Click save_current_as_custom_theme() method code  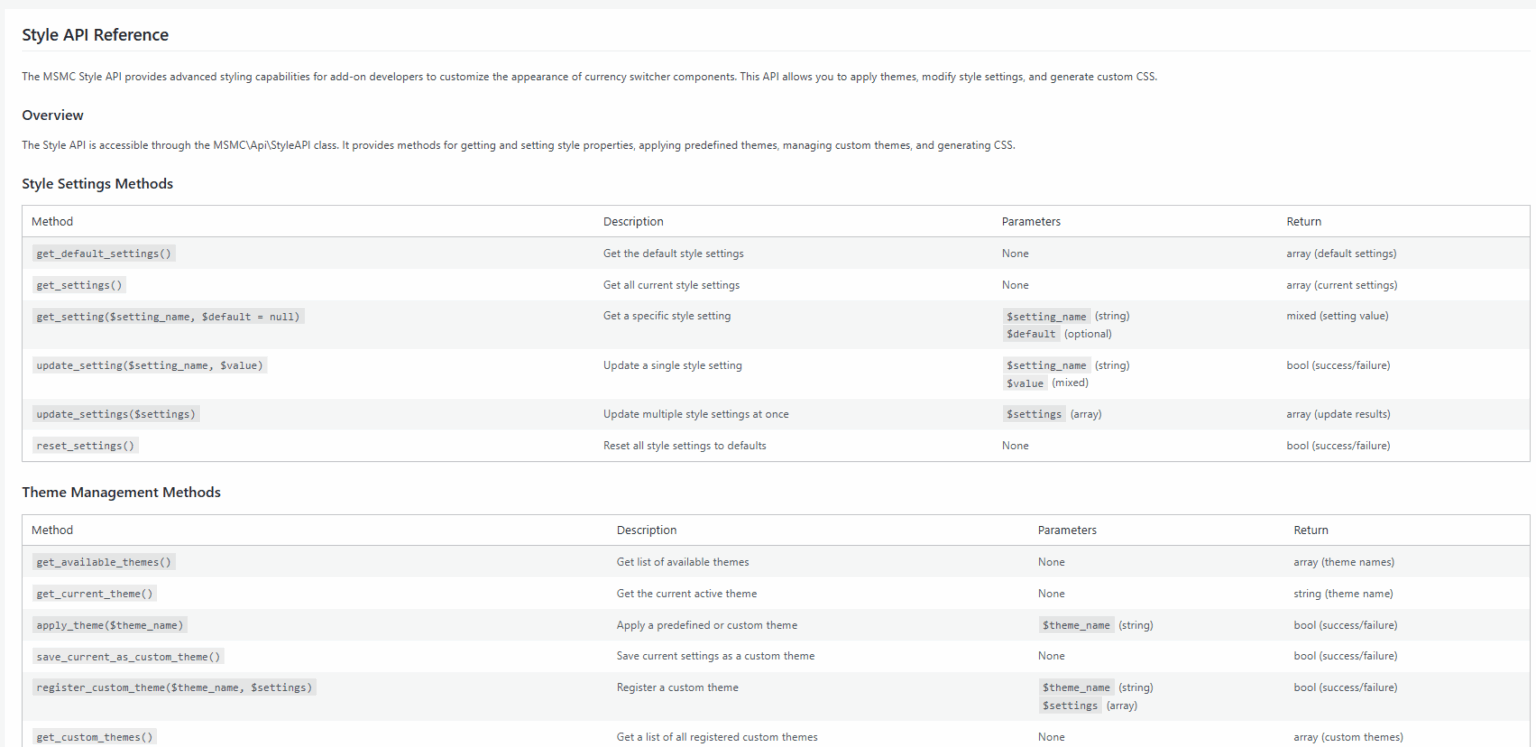pos(128,656)
